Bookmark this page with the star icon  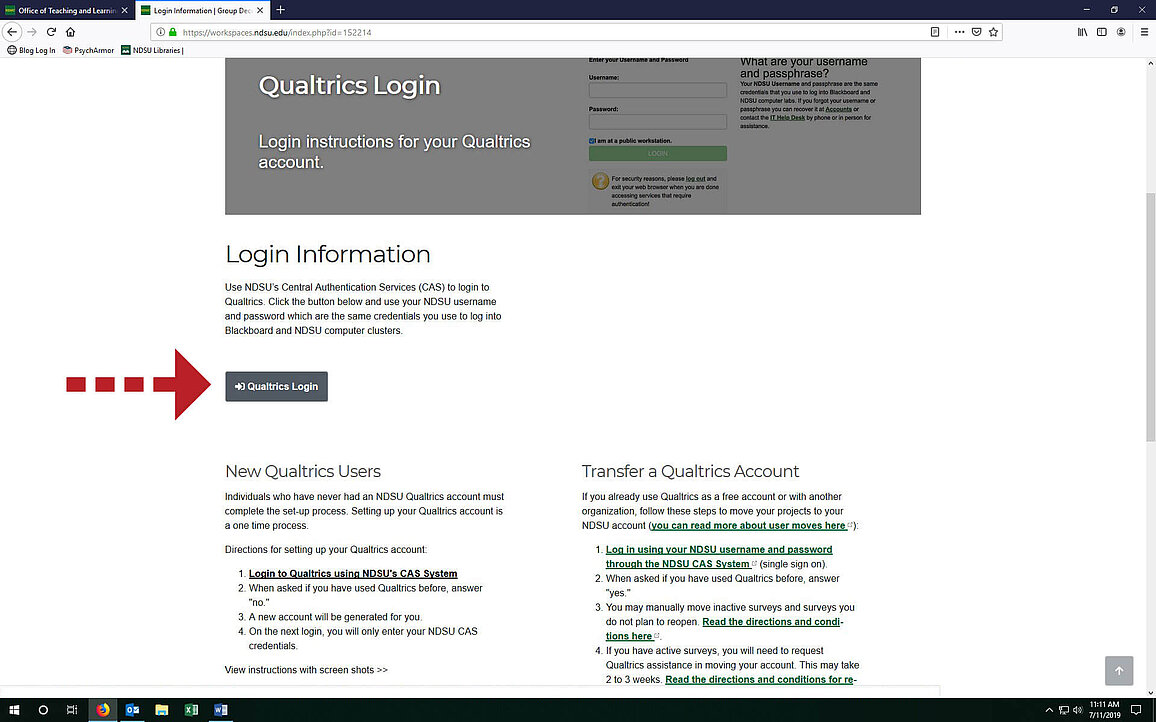click(x=993, y=32)
